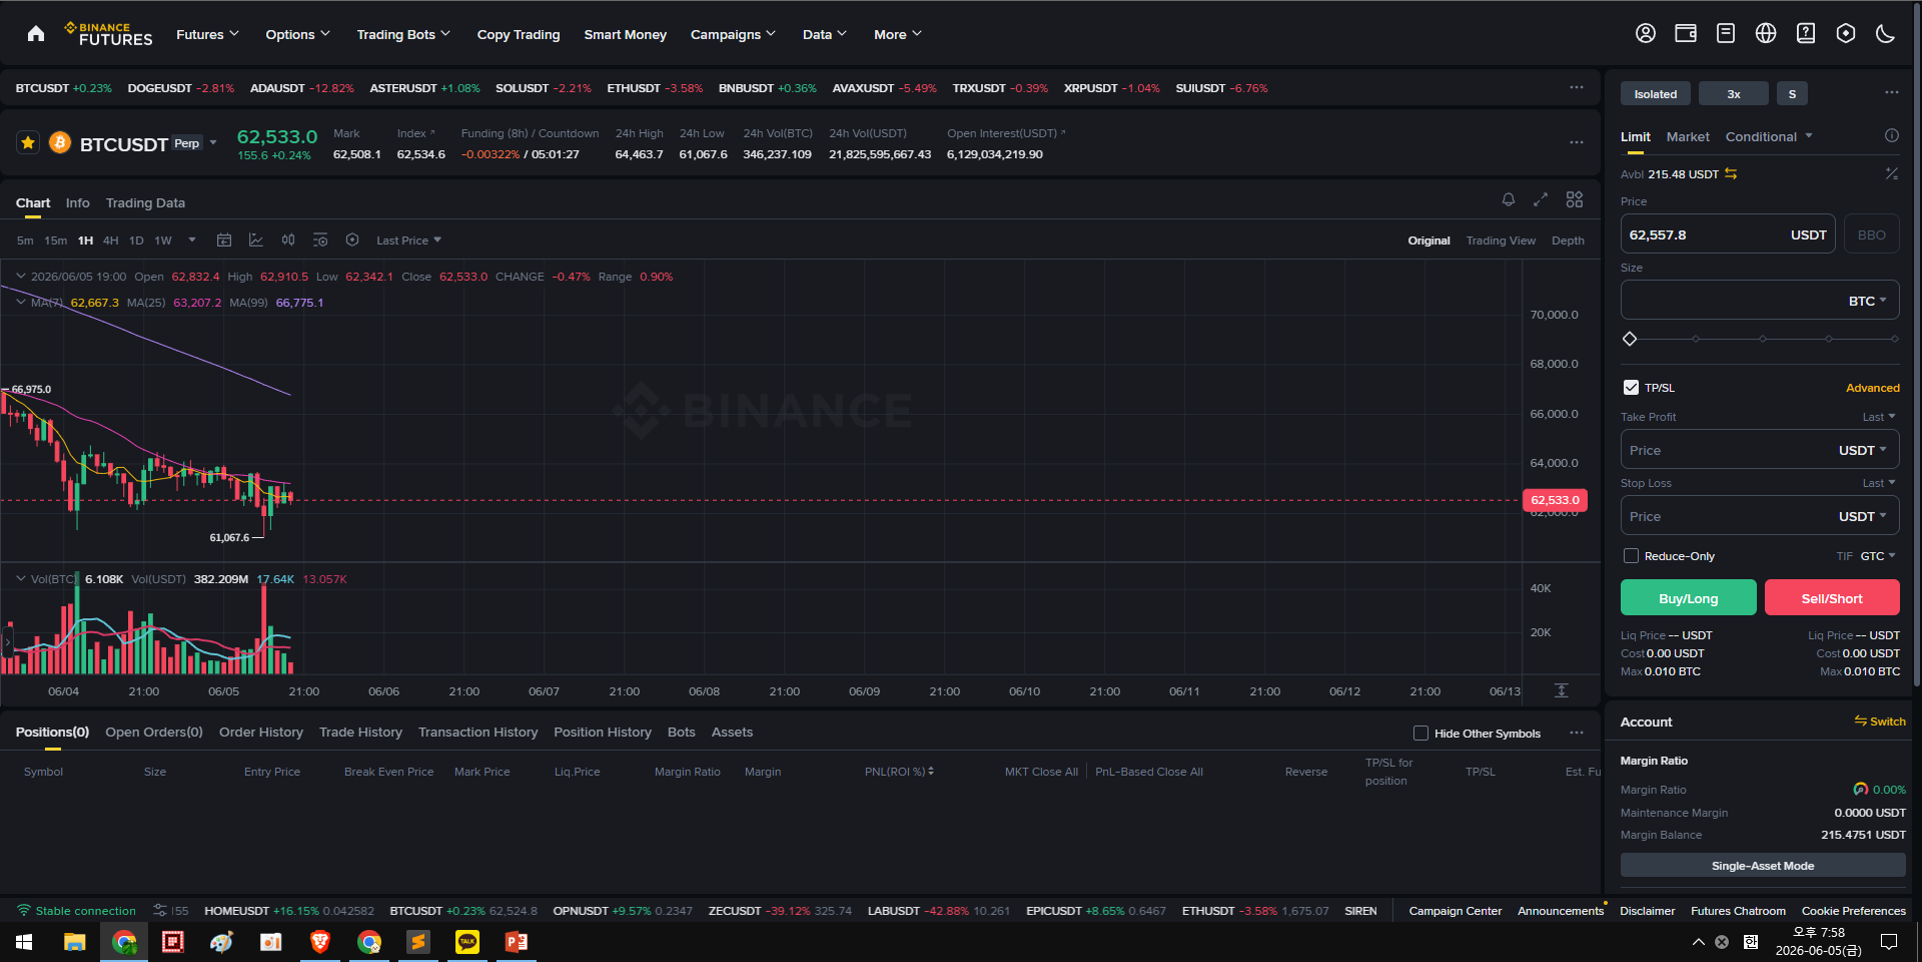Select the 1D chart interval
This screenshot has width=1922, height=962.
137,240
